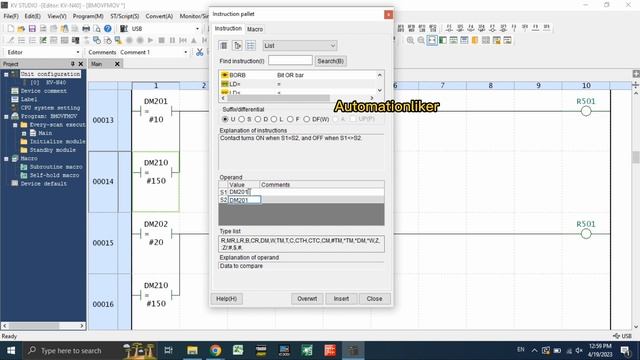Click the PLC communication settings icon beside USB

tap(124, 29)
